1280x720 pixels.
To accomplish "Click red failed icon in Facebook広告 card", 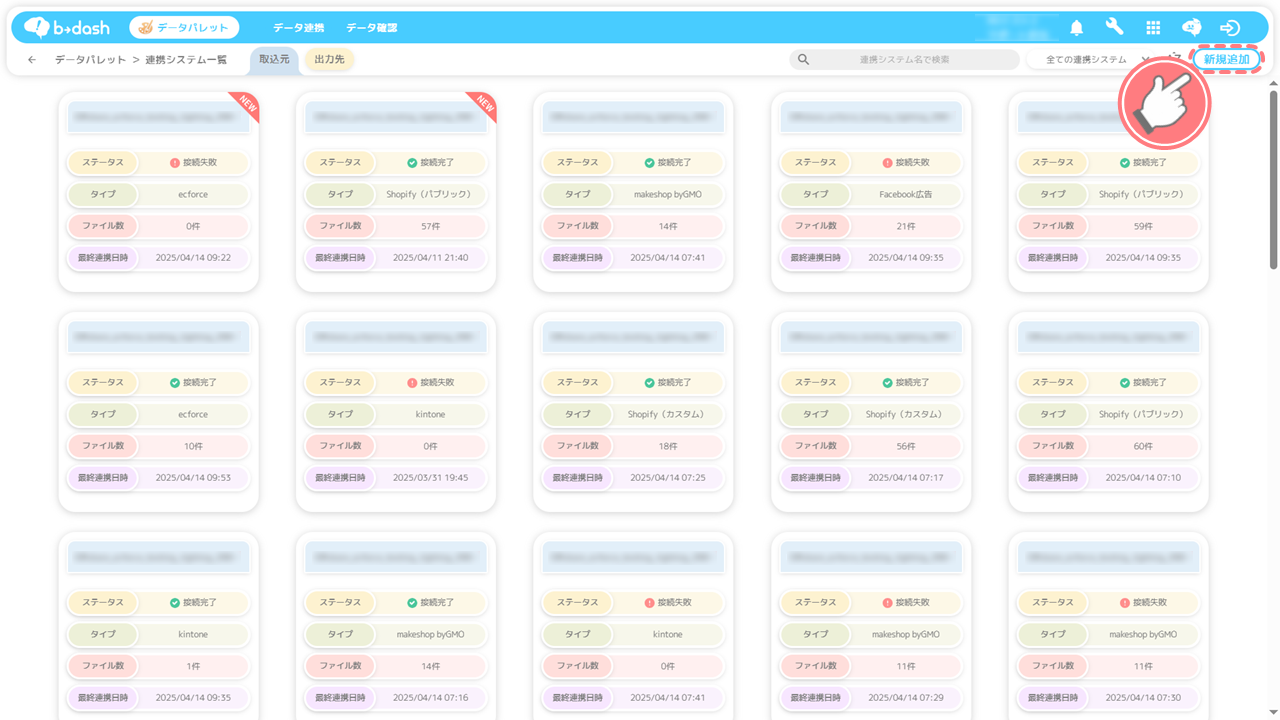I will (x=887, y=162).
